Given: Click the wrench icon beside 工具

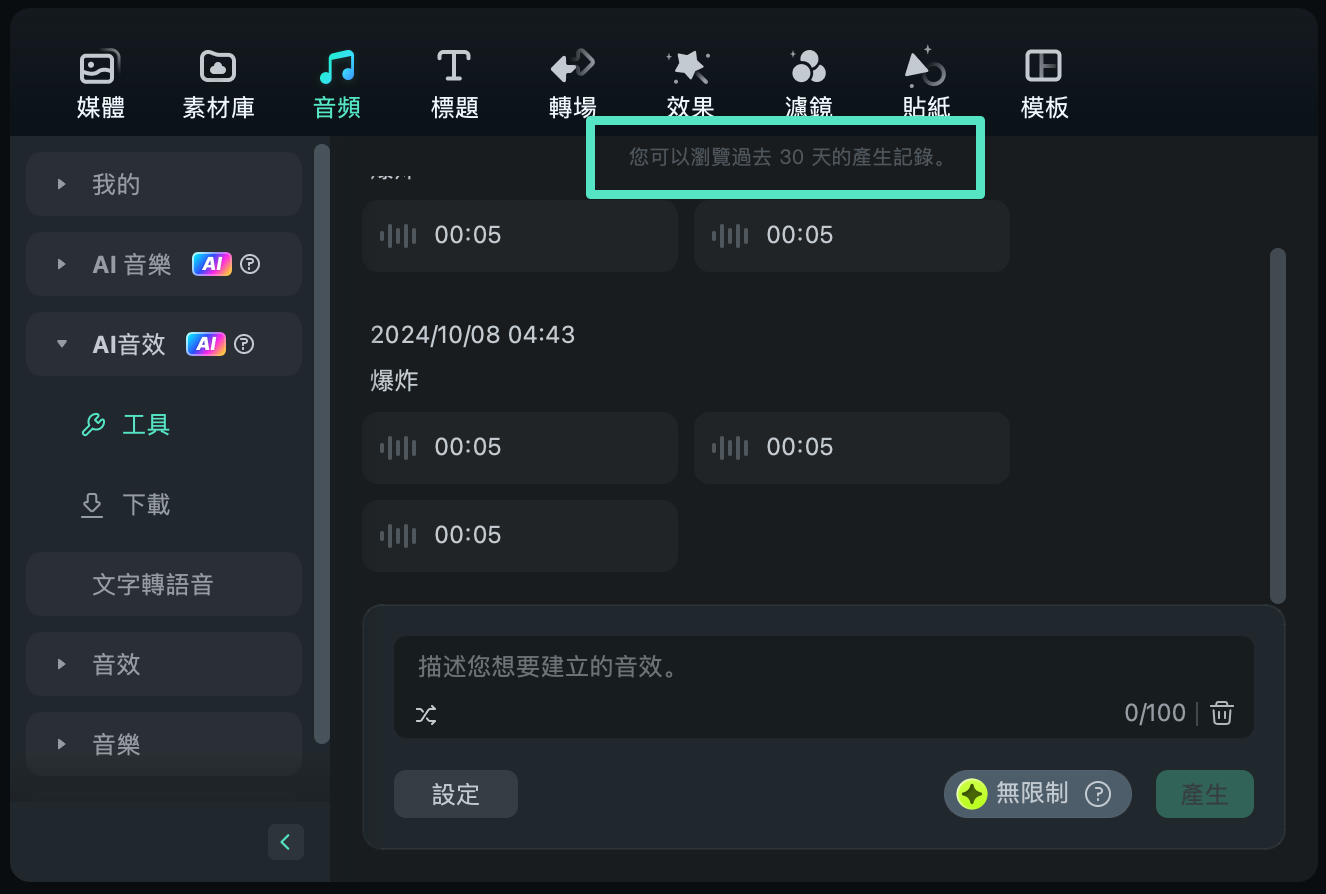Looking at the screenshot, I should coord(93,425).
